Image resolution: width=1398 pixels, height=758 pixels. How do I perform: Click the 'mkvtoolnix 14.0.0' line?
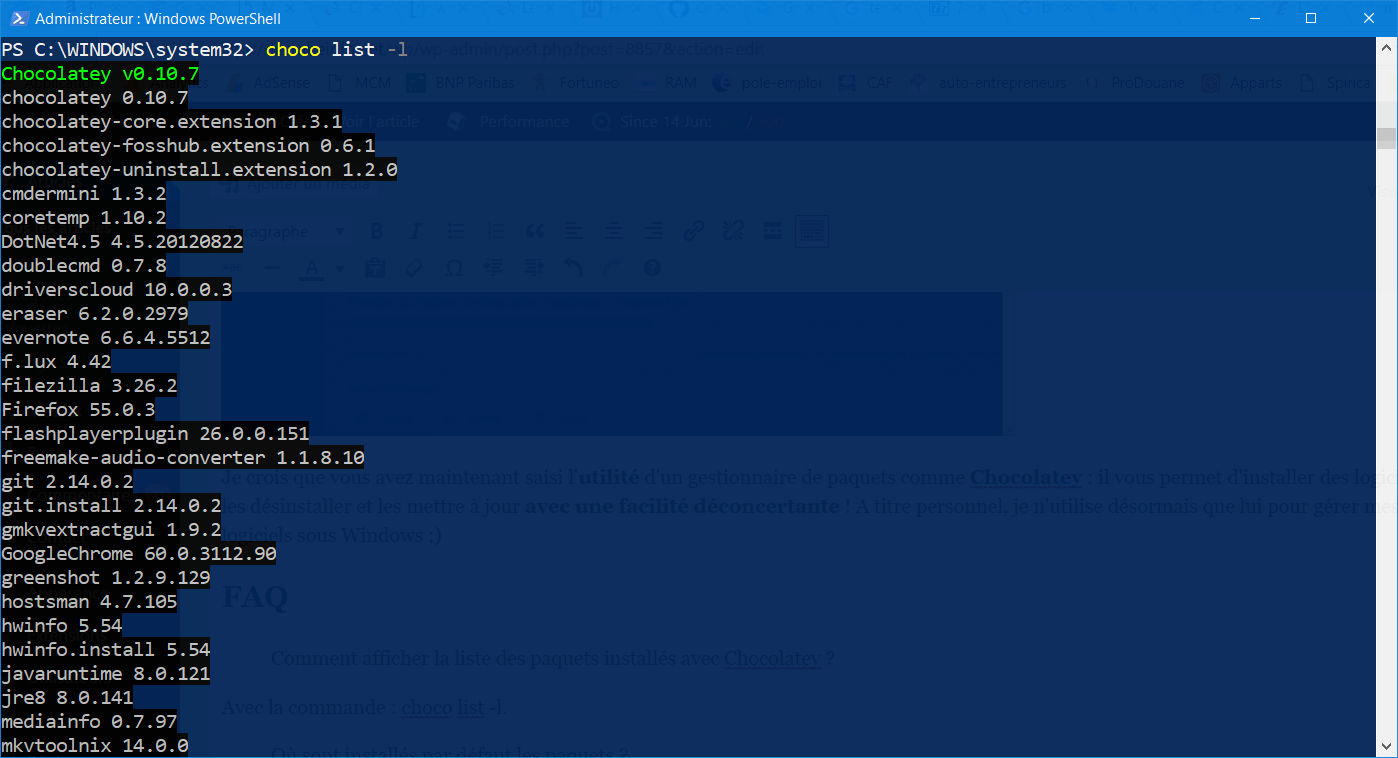tap(94, 746)
